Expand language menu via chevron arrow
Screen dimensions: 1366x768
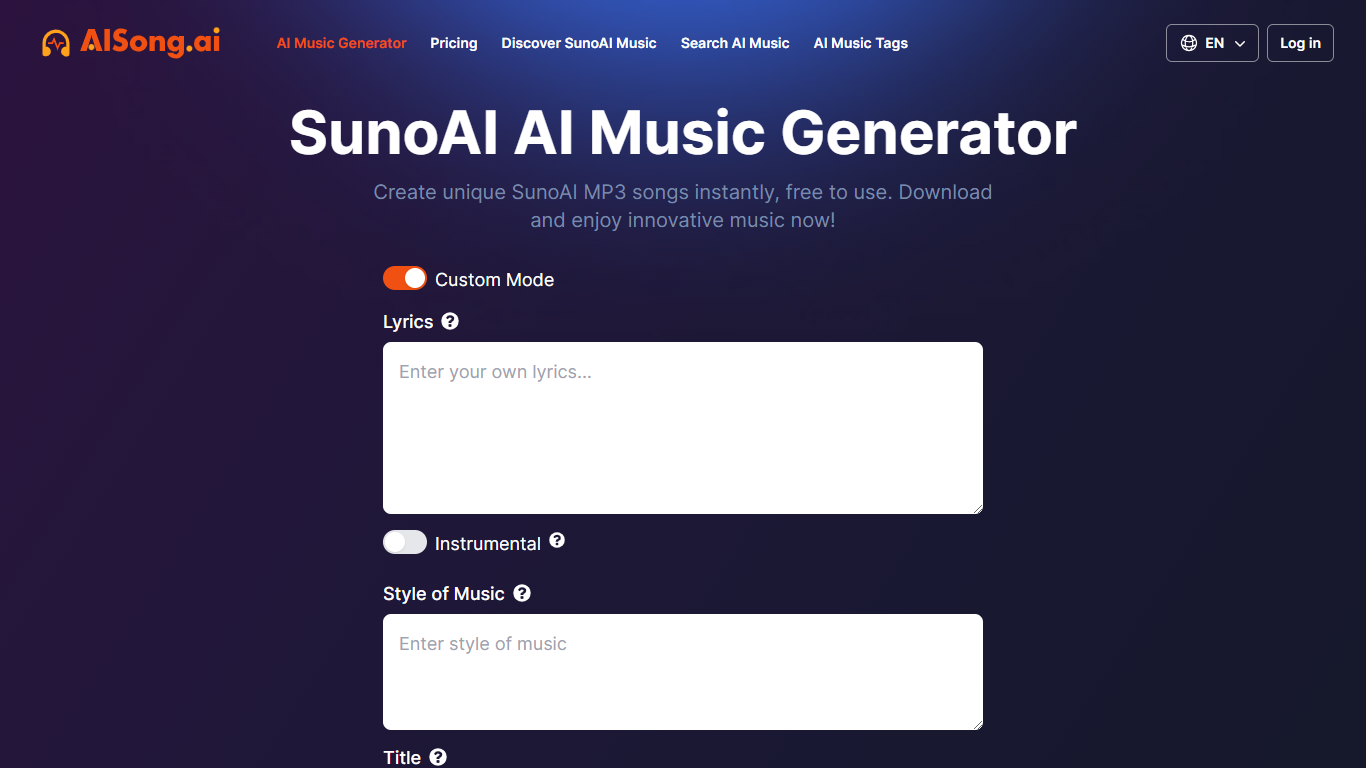tap(1240, 44)
